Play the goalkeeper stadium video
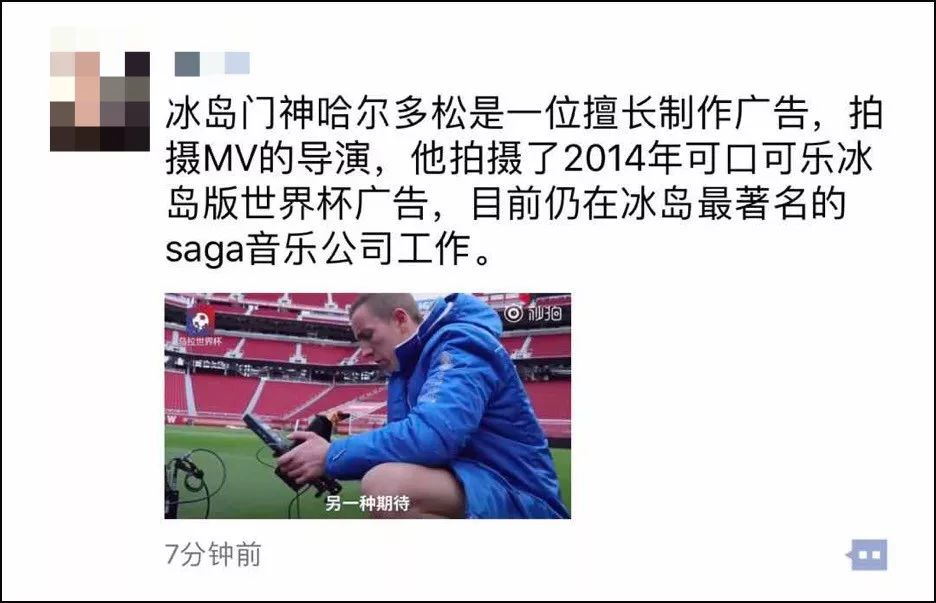Screen dimensions: 936x603 point(368,405)
